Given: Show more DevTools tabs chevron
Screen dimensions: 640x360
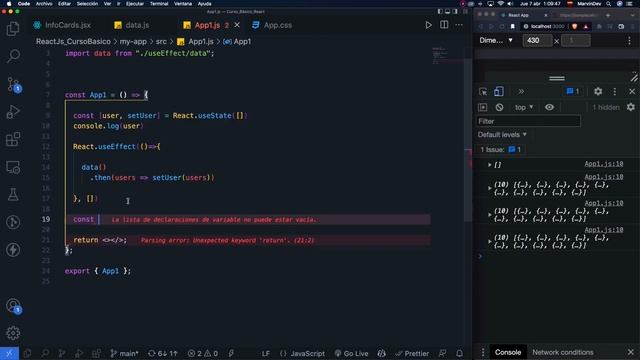Looking at the screenshot, I should pos(521,91).
